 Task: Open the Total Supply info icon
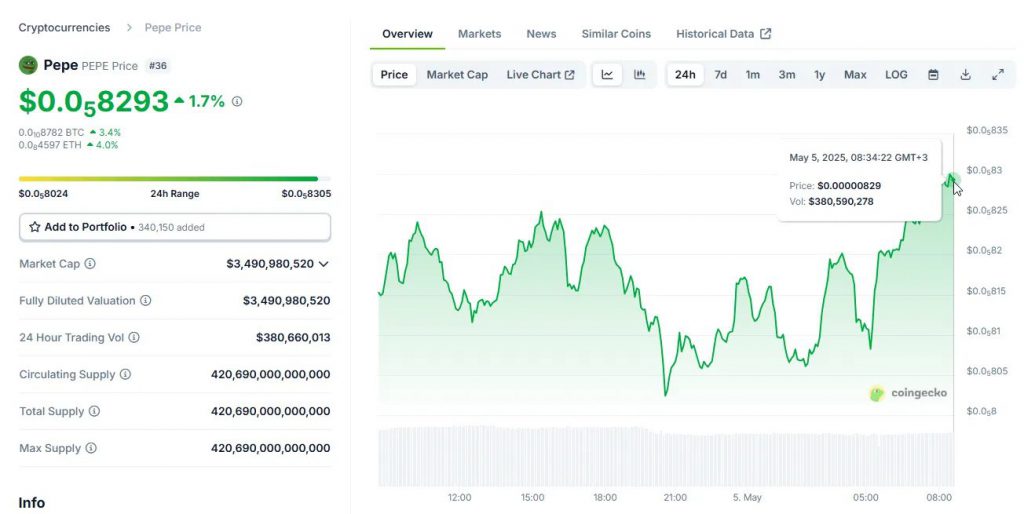pyautogui.click(x=94, y=411)
